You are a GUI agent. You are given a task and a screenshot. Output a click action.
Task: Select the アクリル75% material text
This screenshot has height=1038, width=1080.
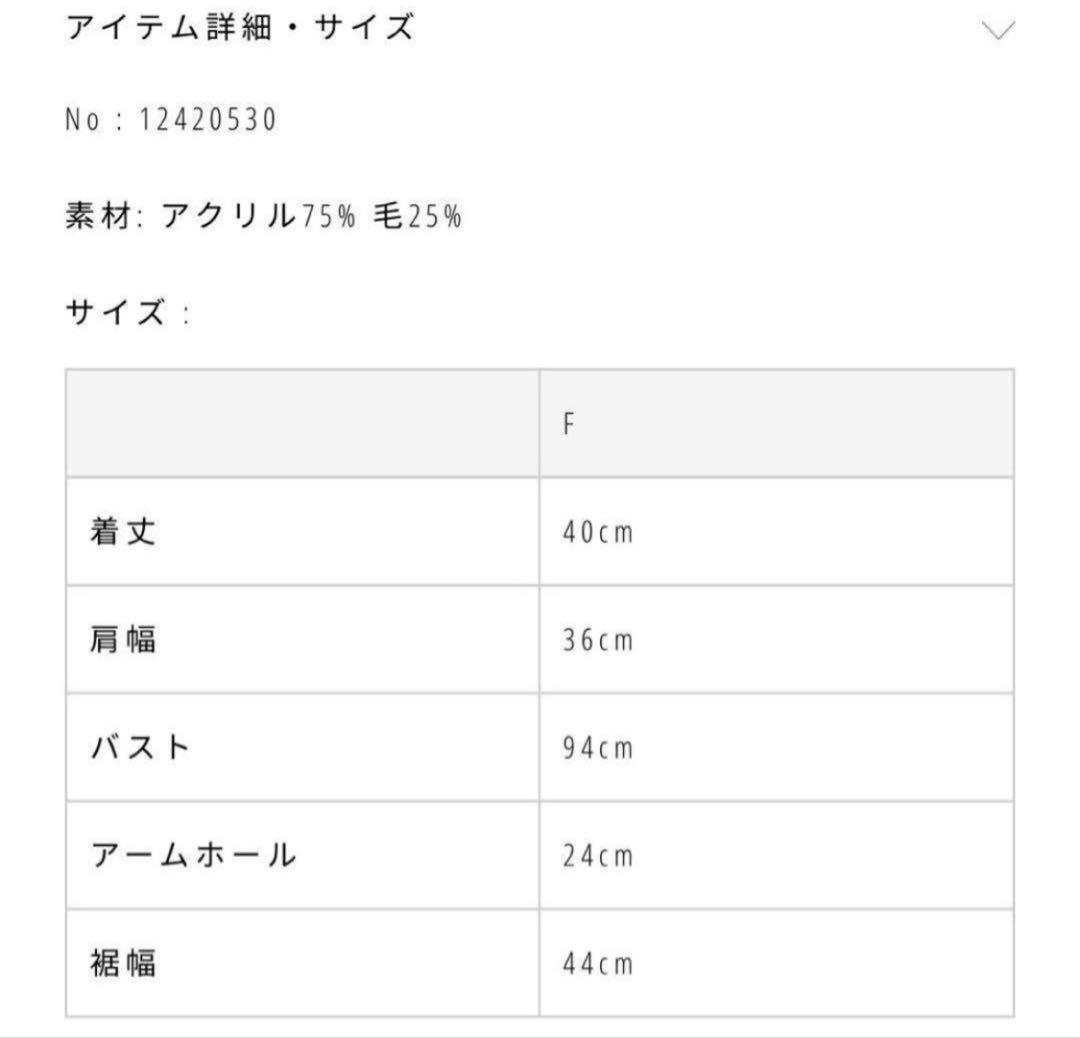[258, 216]
